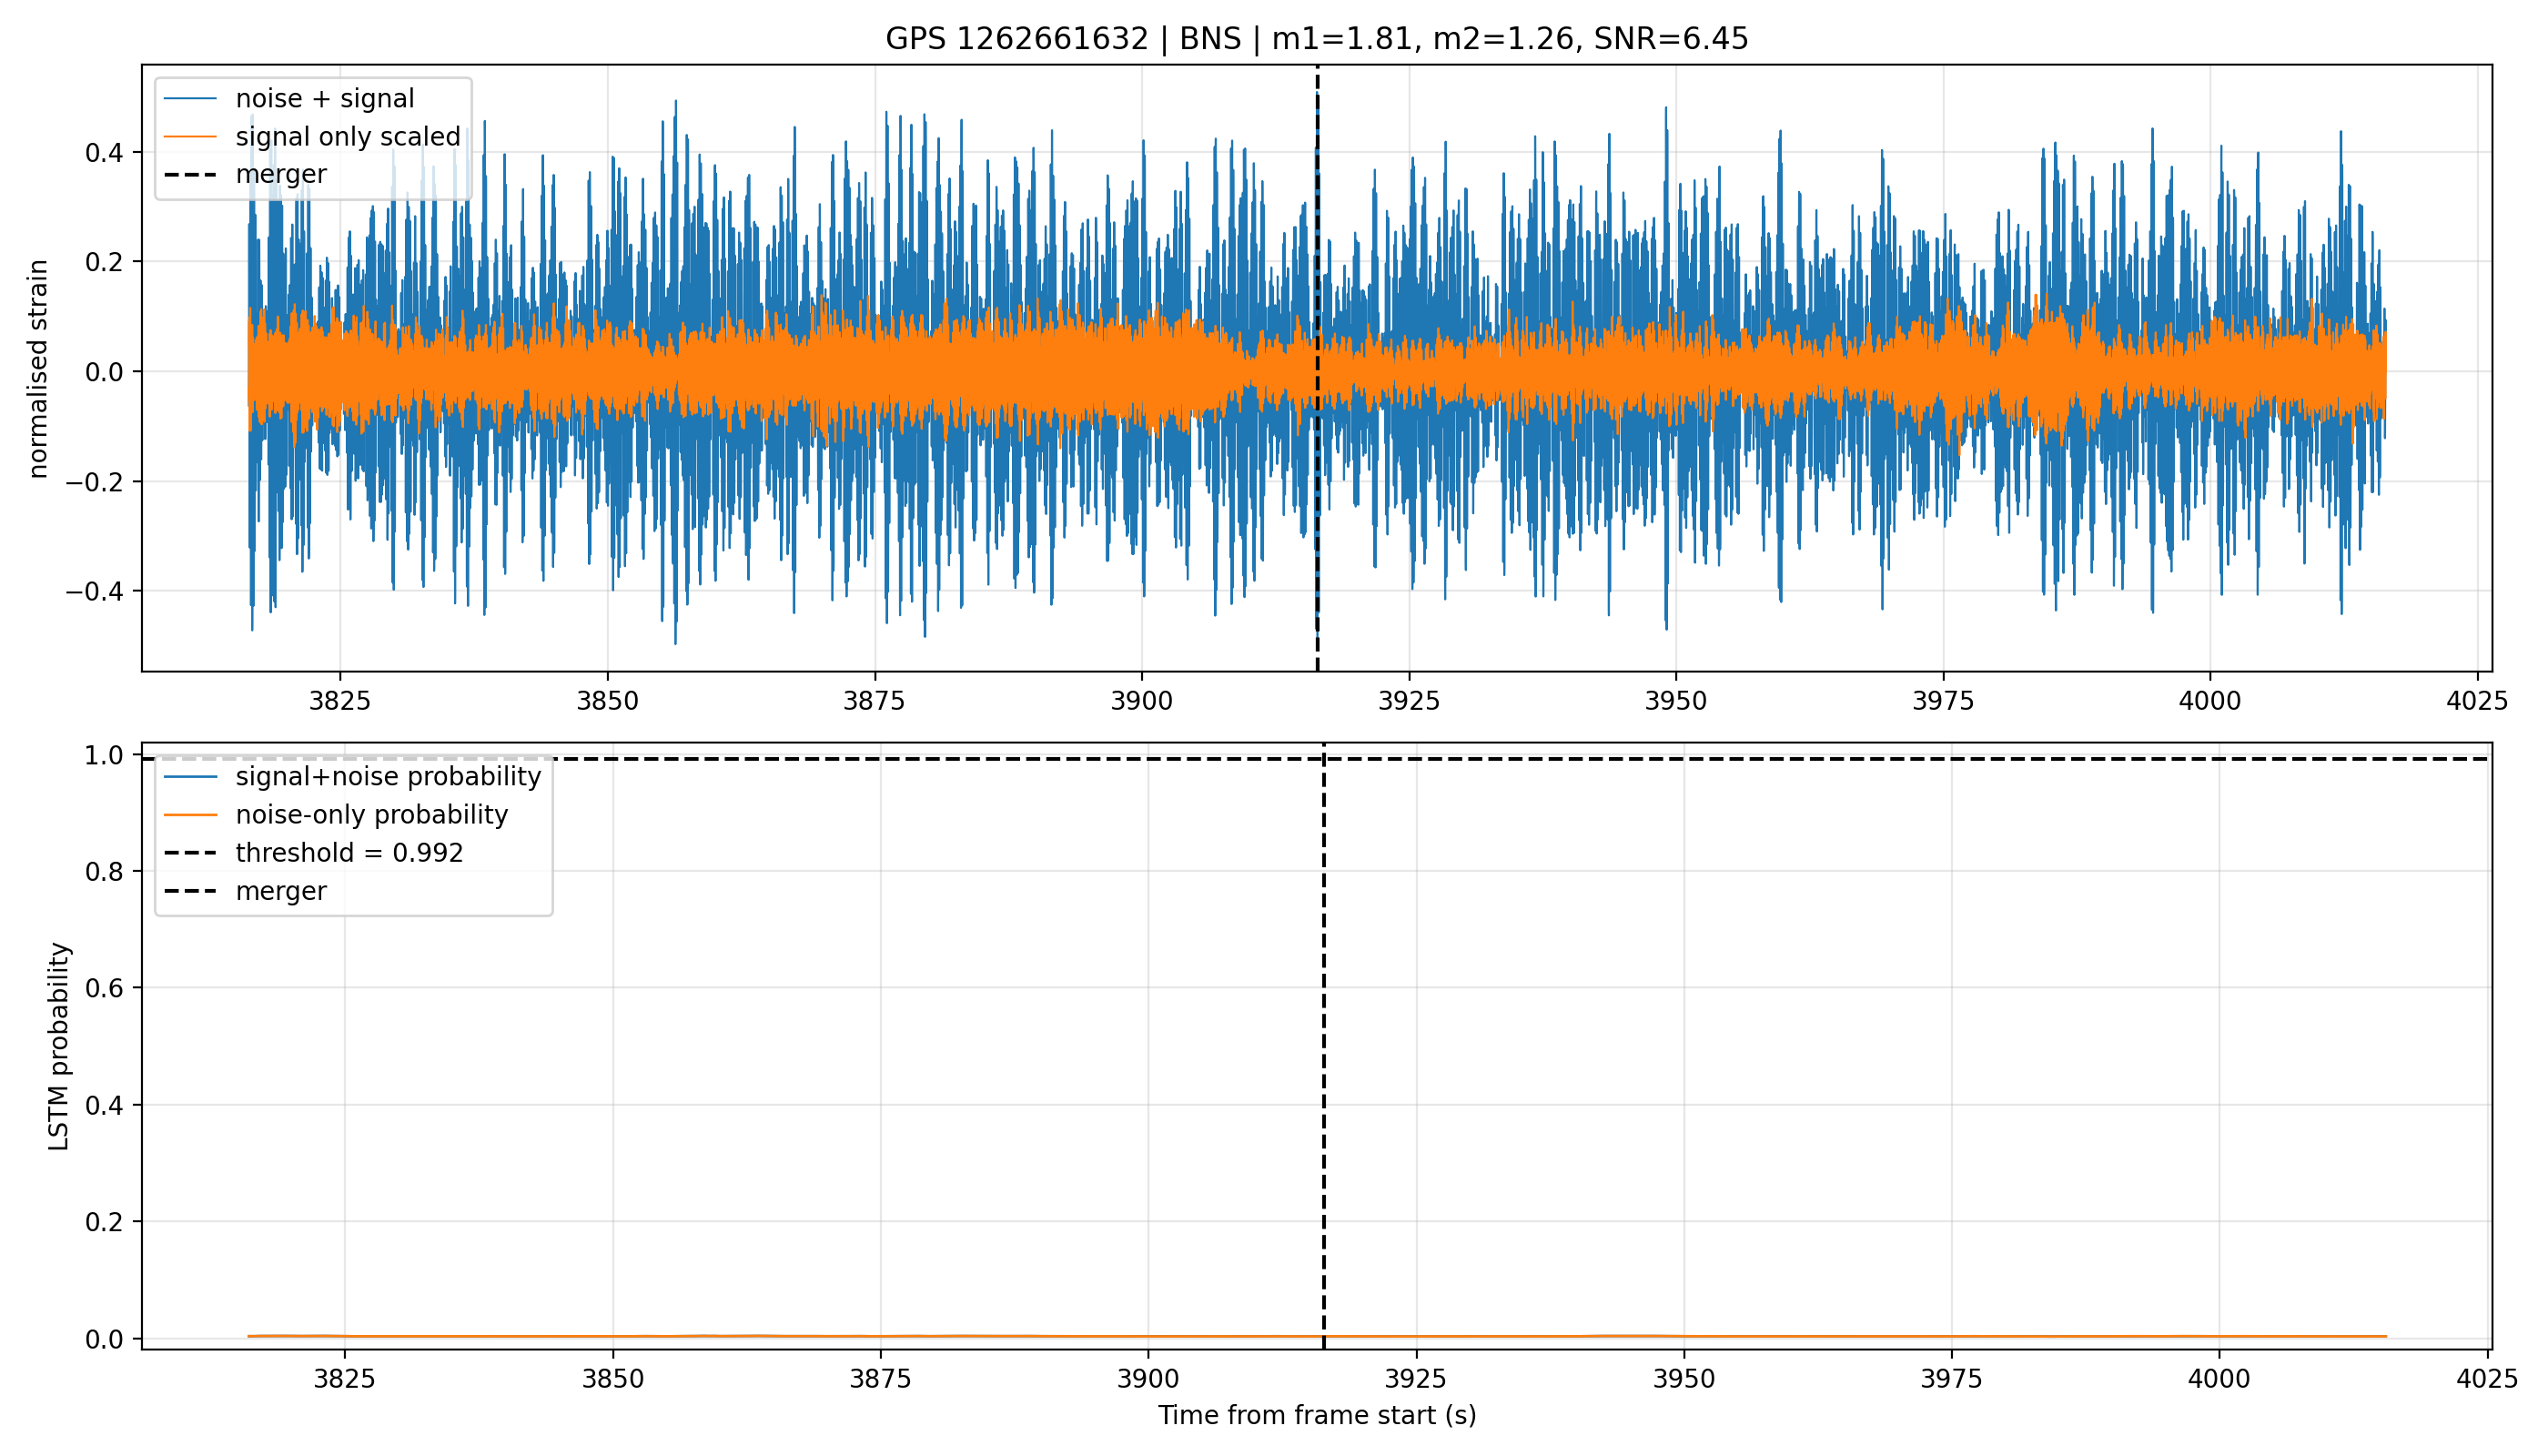
Task: Select 'noise + signal' legend entry
Action: point(325,99)
